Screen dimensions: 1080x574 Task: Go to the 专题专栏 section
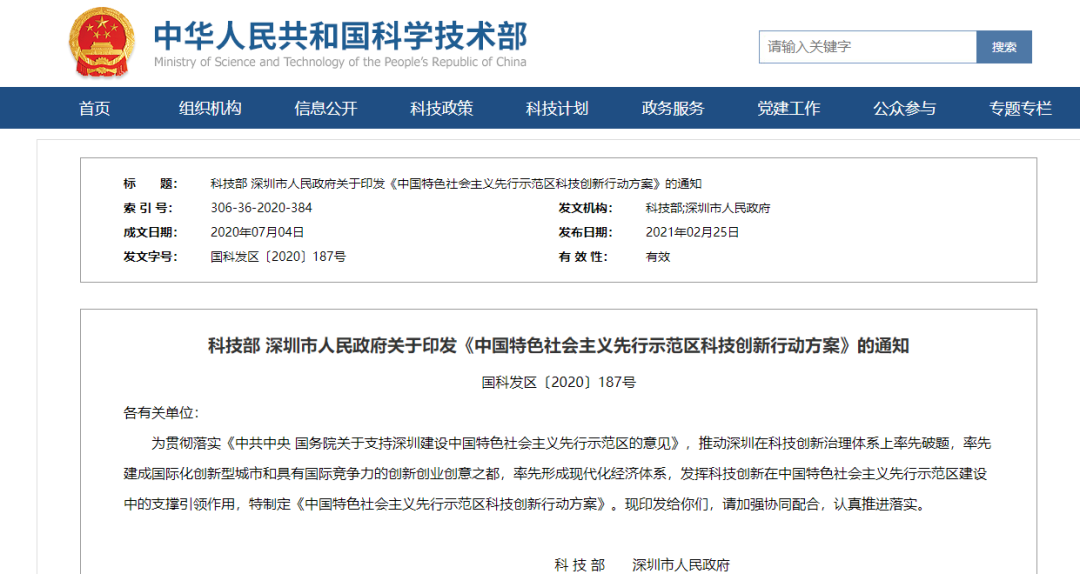click(1020, 109)
